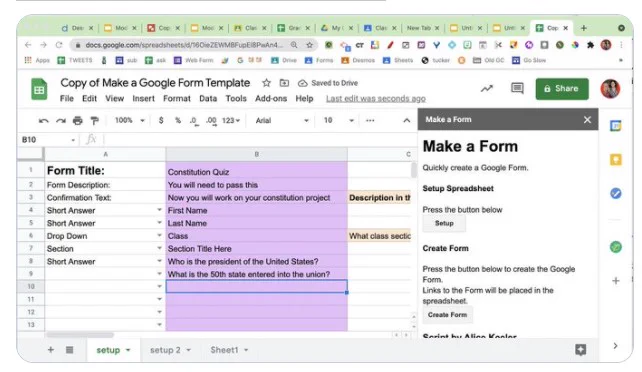Open dropdown in Section row 7
The height and width of the screenshot is (372, 642).
coord(159,248)
